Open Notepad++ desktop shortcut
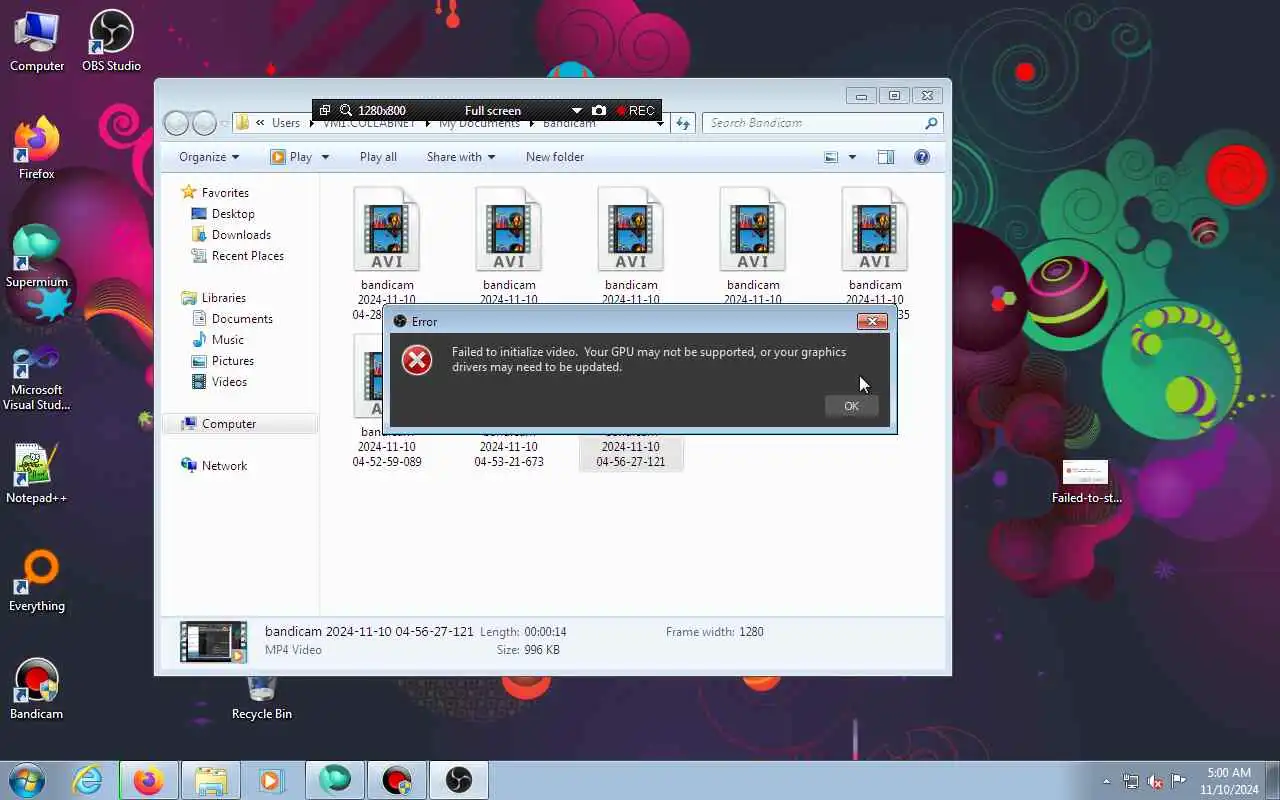The width and height of the screenshot is (1280, 800). 37,473
